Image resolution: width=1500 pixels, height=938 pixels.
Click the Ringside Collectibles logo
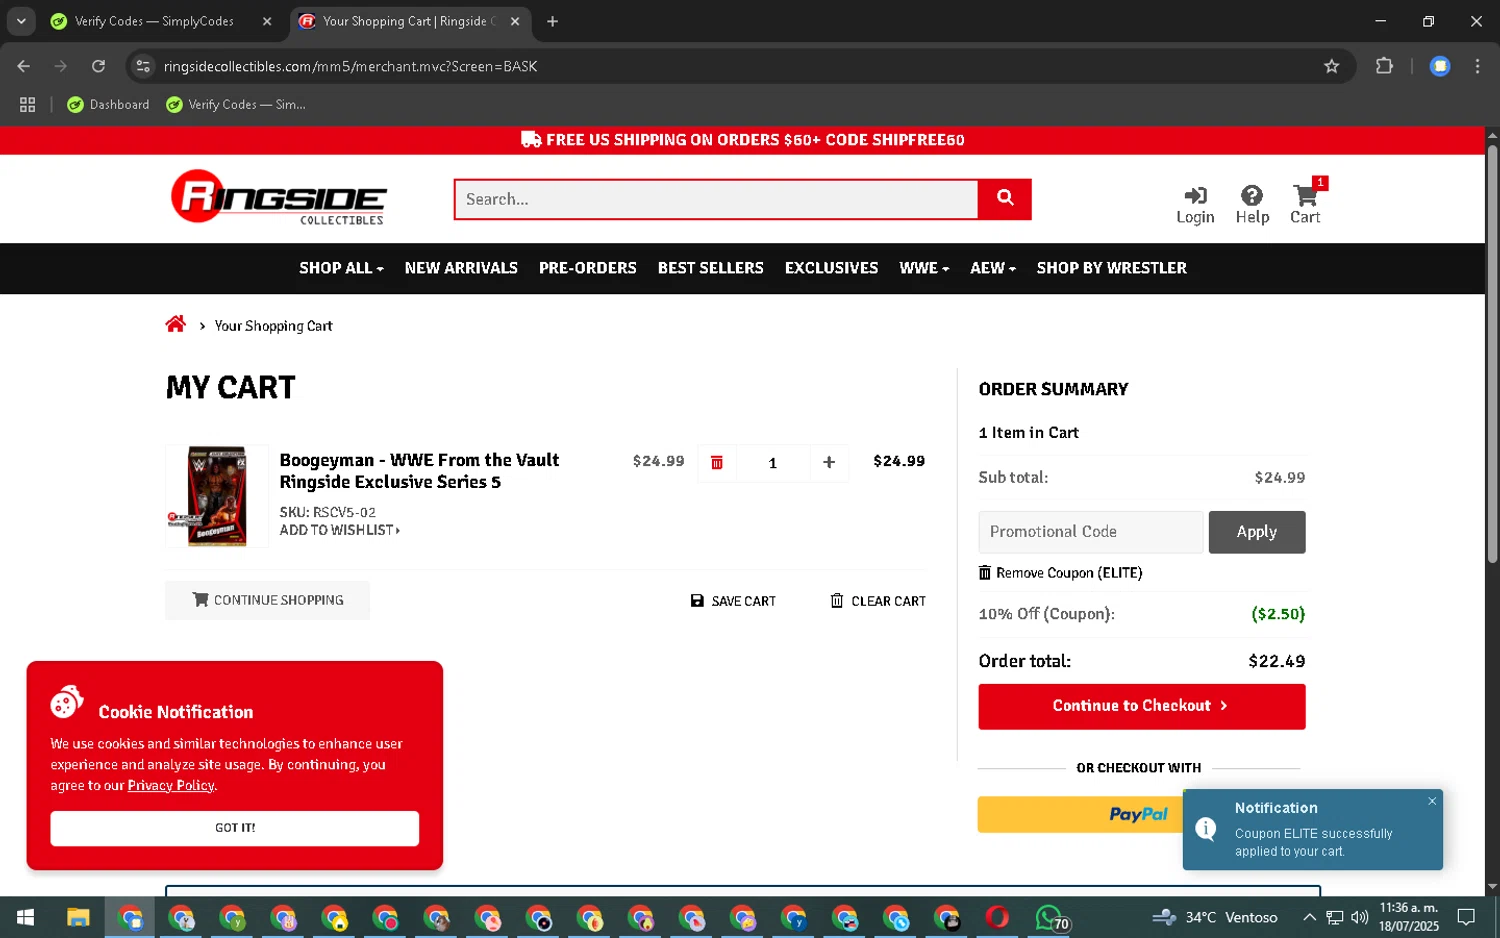(x=279, y=197)
